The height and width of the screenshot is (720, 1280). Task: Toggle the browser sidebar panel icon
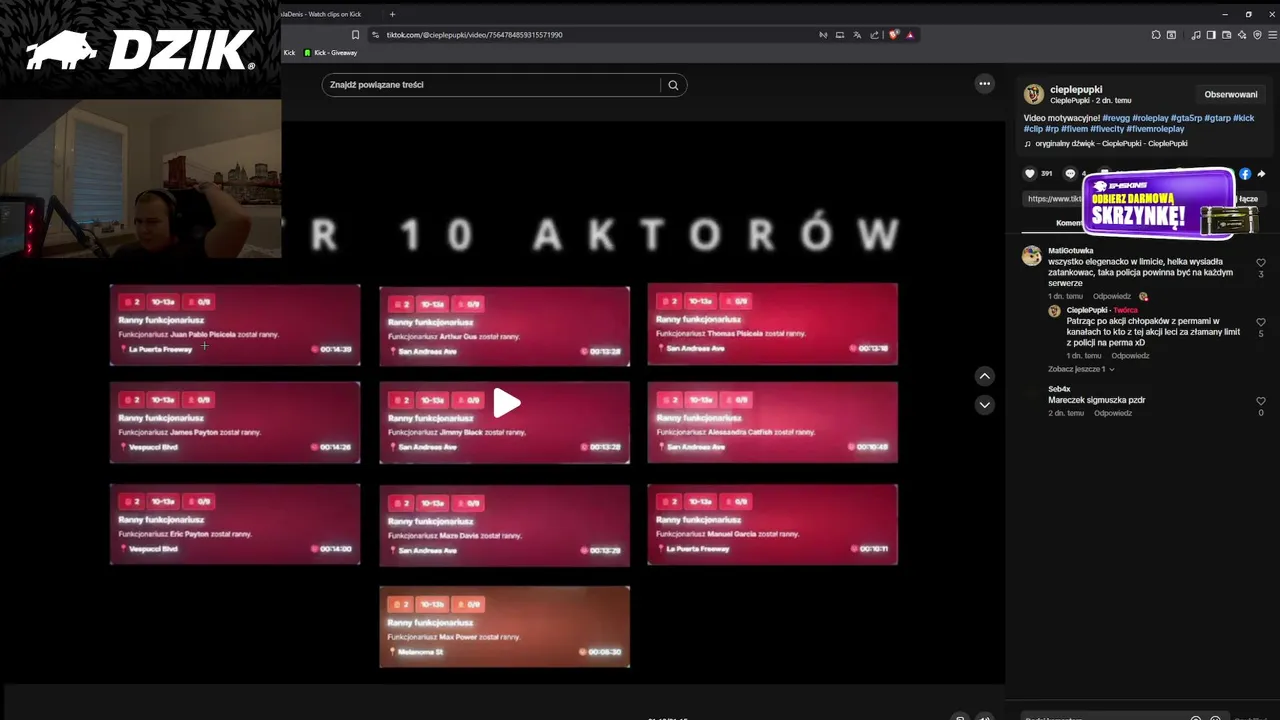tap(1211, 34)
